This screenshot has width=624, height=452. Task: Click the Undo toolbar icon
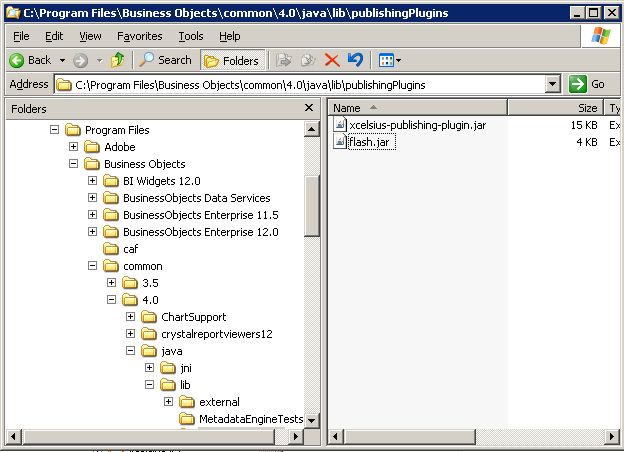(x=355, y=60)
